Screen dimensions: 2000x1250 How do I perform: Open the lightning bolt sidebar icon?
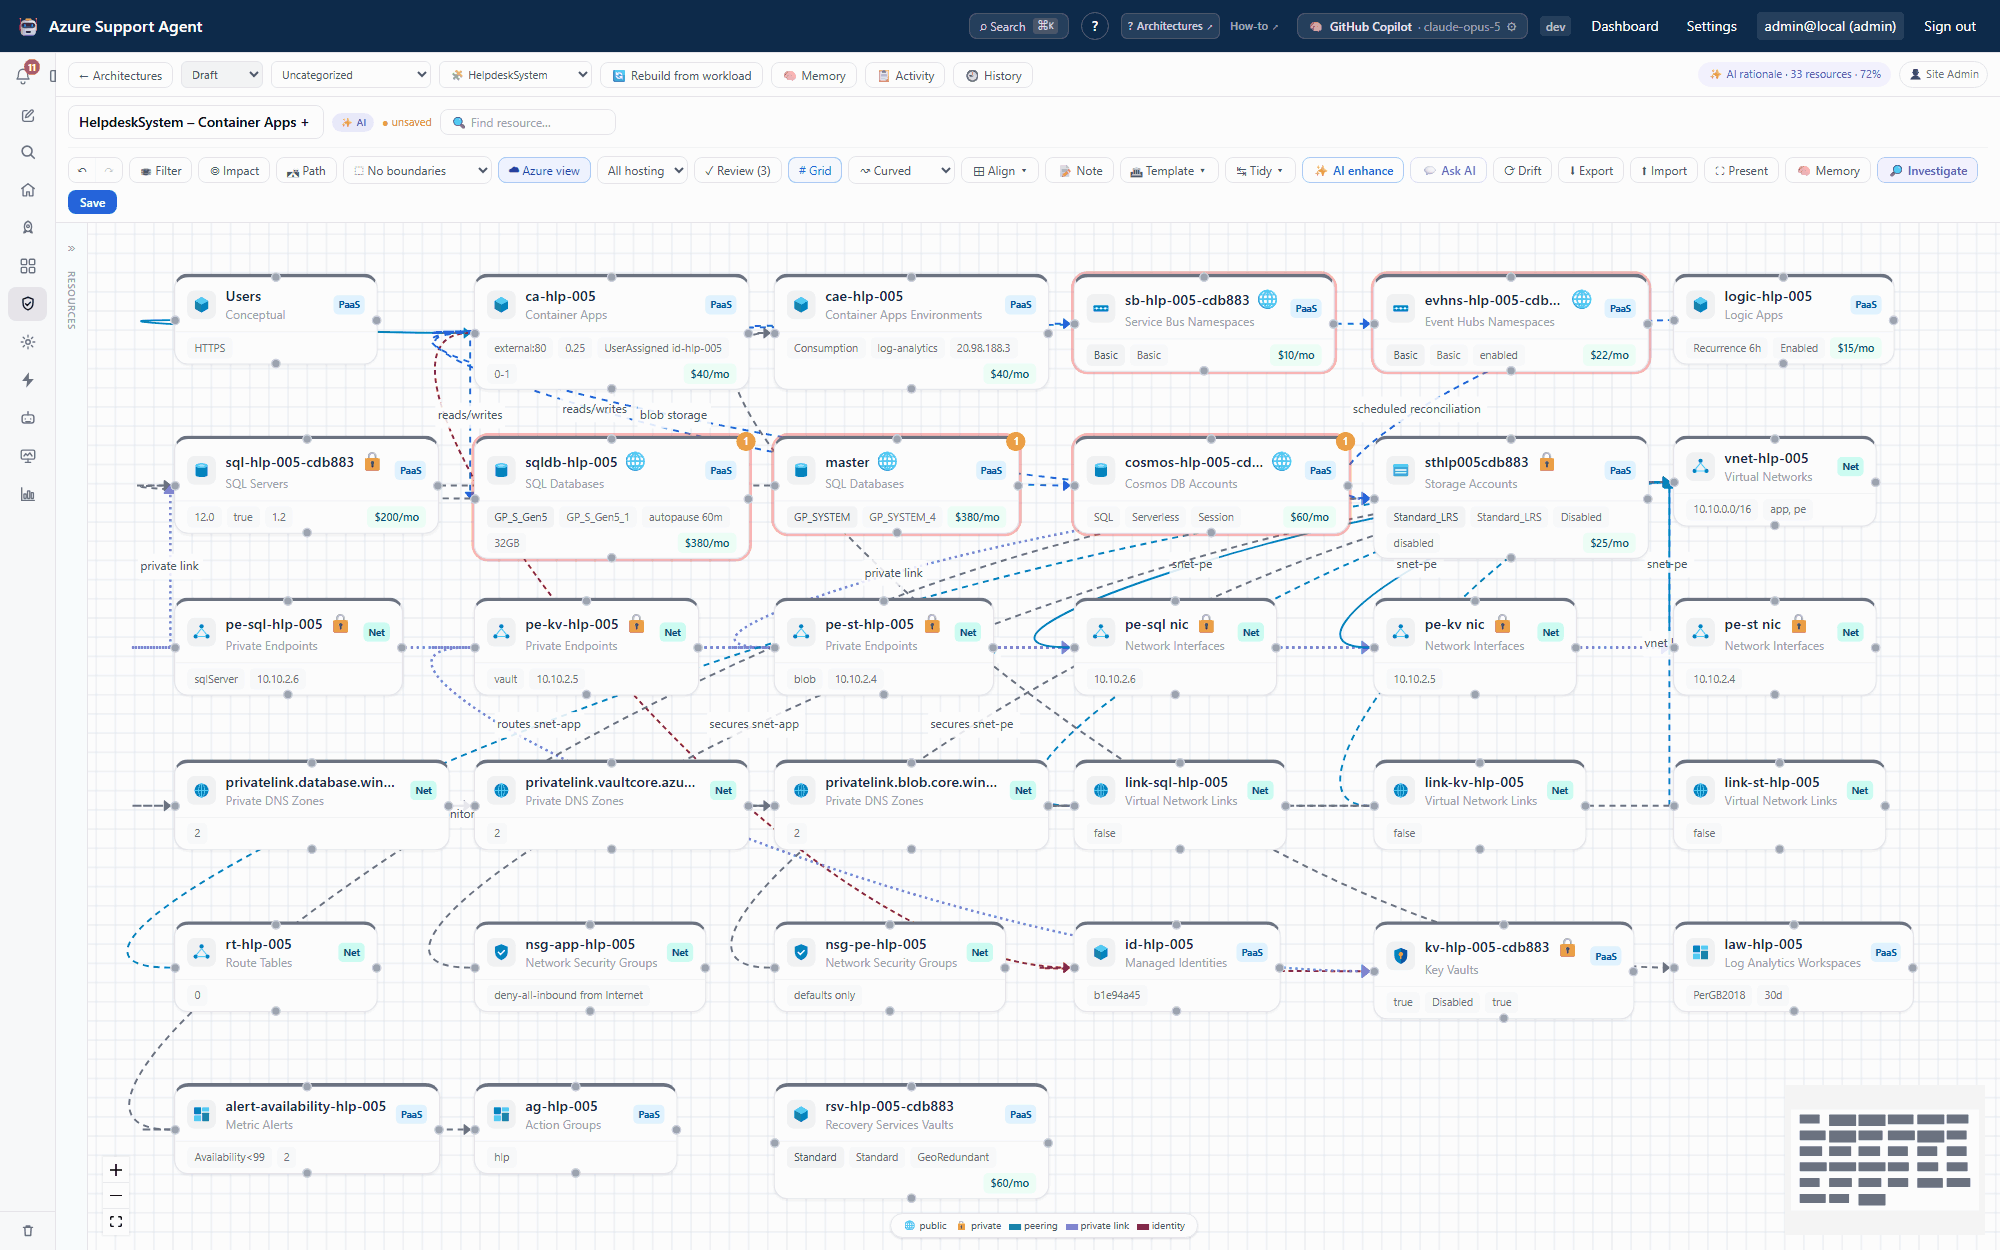[x=28, y=380]
